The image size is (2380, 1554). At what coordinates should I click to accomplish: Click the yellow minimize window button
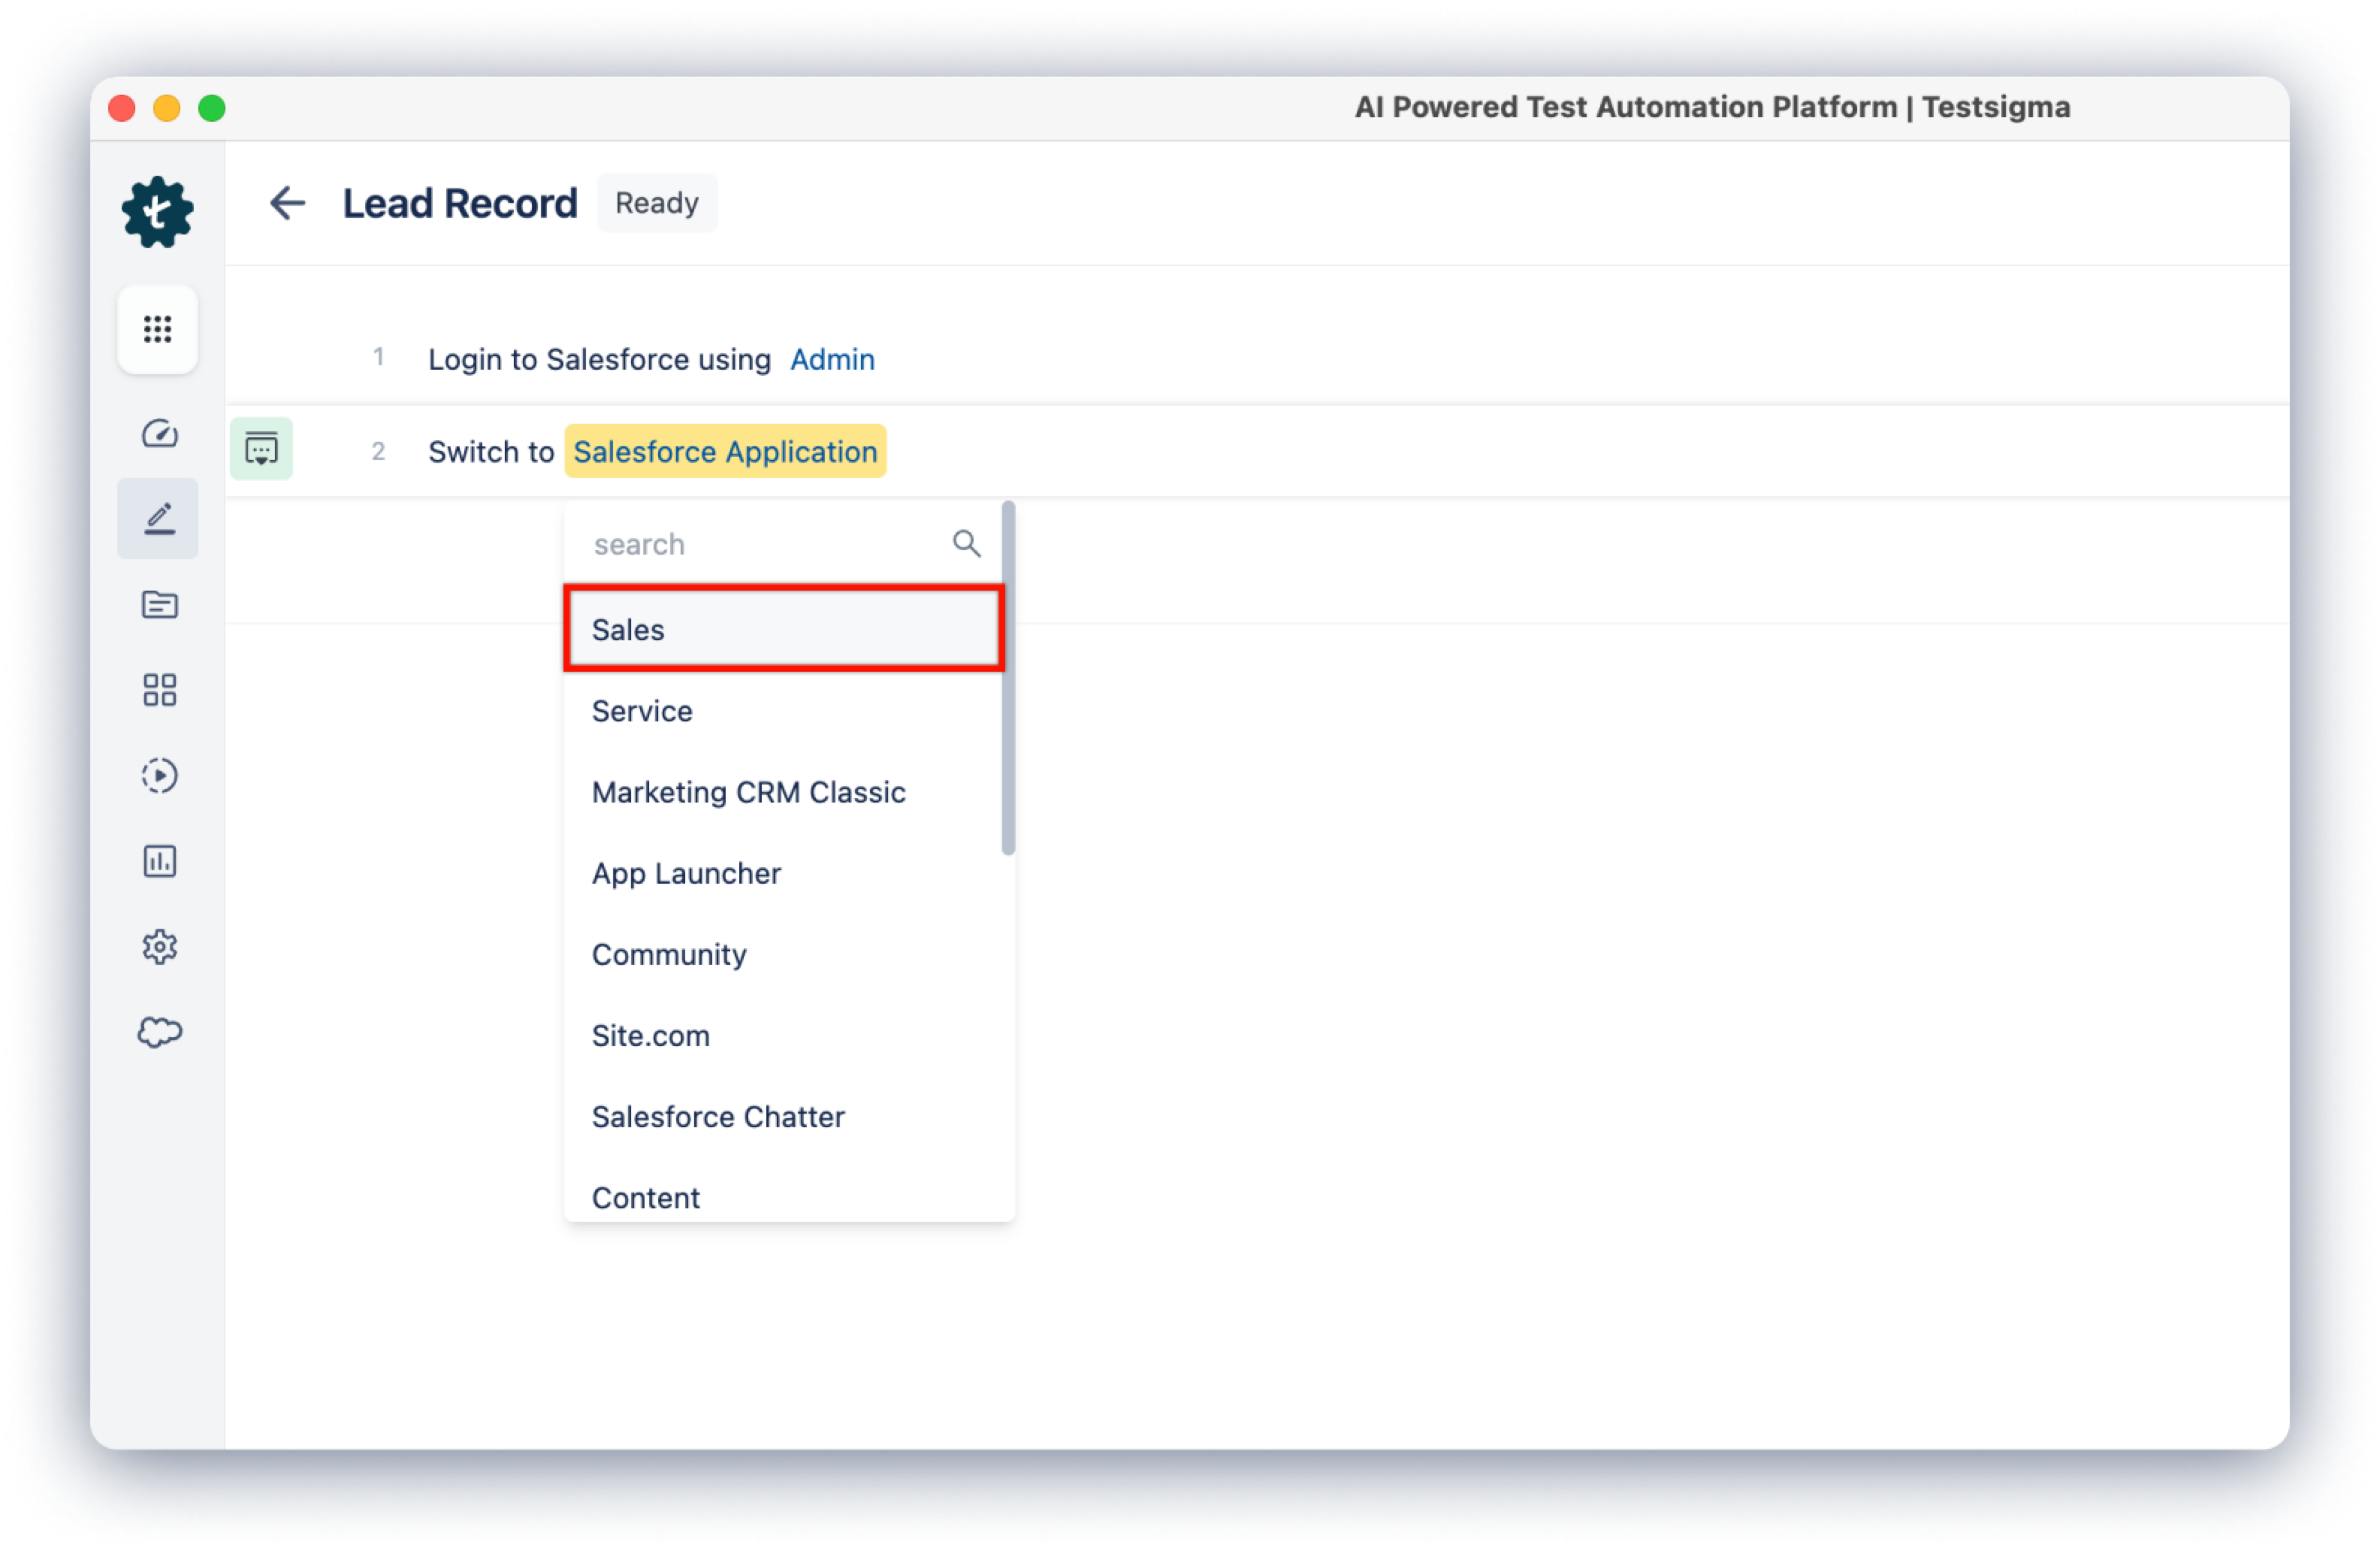167,107
